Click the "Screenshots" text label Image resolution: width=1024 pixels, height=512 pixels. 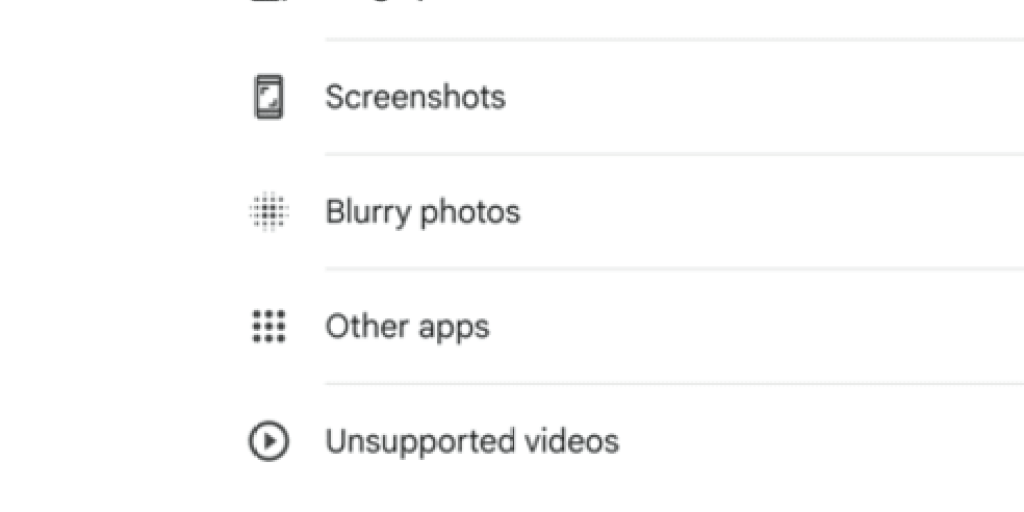(x=415, y=97)
